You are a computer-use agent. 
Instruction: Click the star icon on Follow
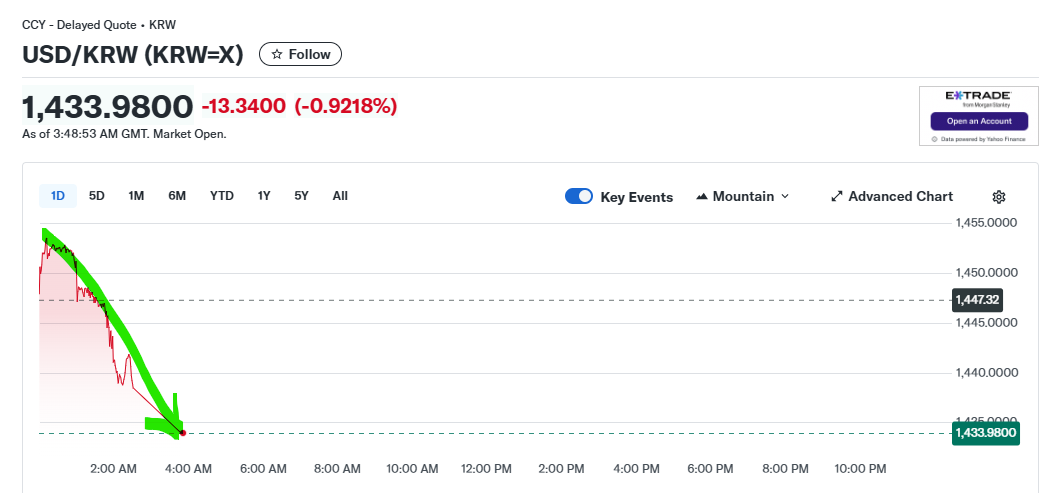pyautogui.click(x=277, y=54)
